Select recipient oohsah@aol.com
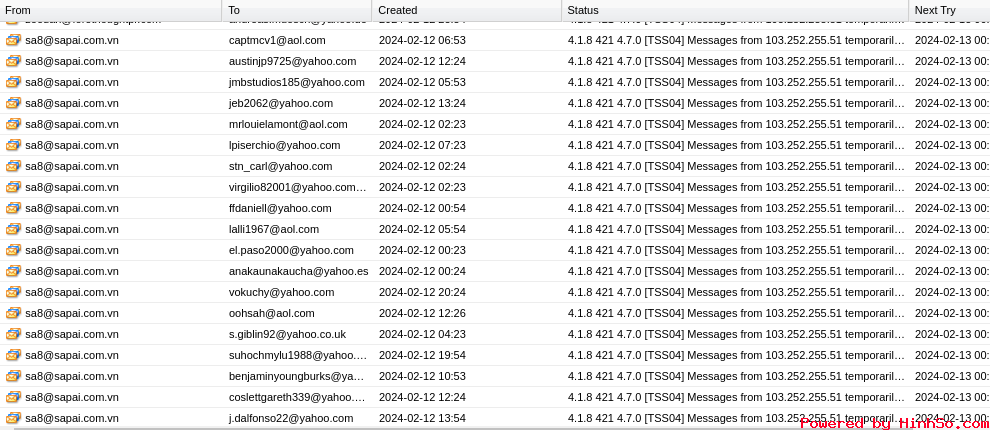The image size is (990, 430). (x=271, y=313)
